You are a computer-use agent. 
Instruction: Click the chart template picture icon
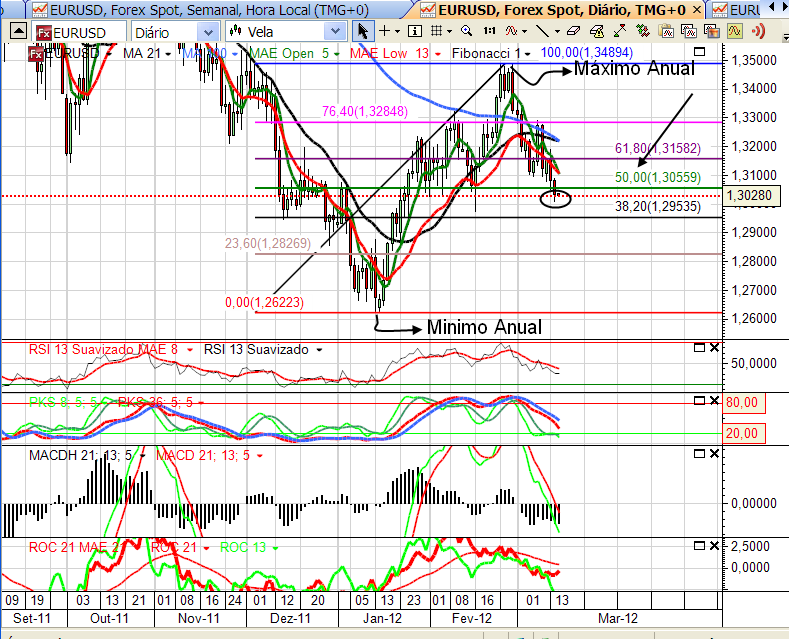pyautogui.click(x=712, y=31)
